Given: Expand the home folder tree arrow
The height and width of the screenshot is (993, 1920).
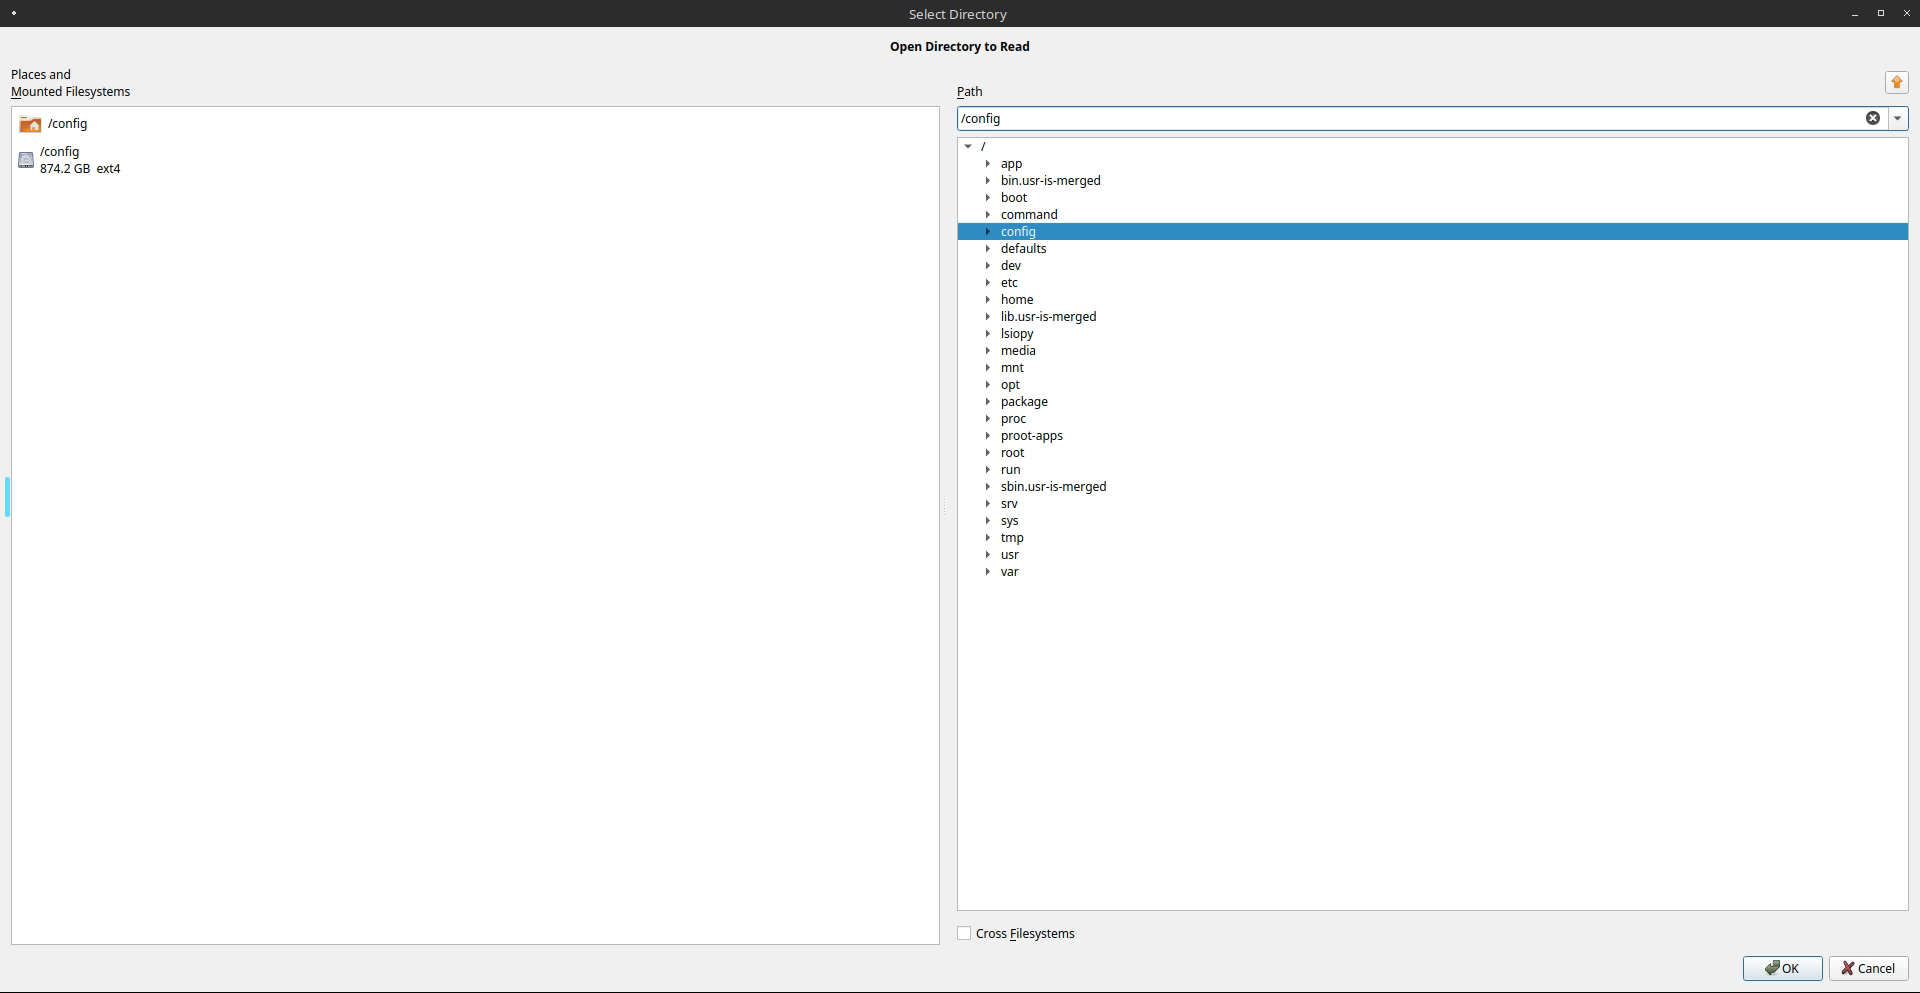Looking at the screenshot, I should (x=988, y=300).
